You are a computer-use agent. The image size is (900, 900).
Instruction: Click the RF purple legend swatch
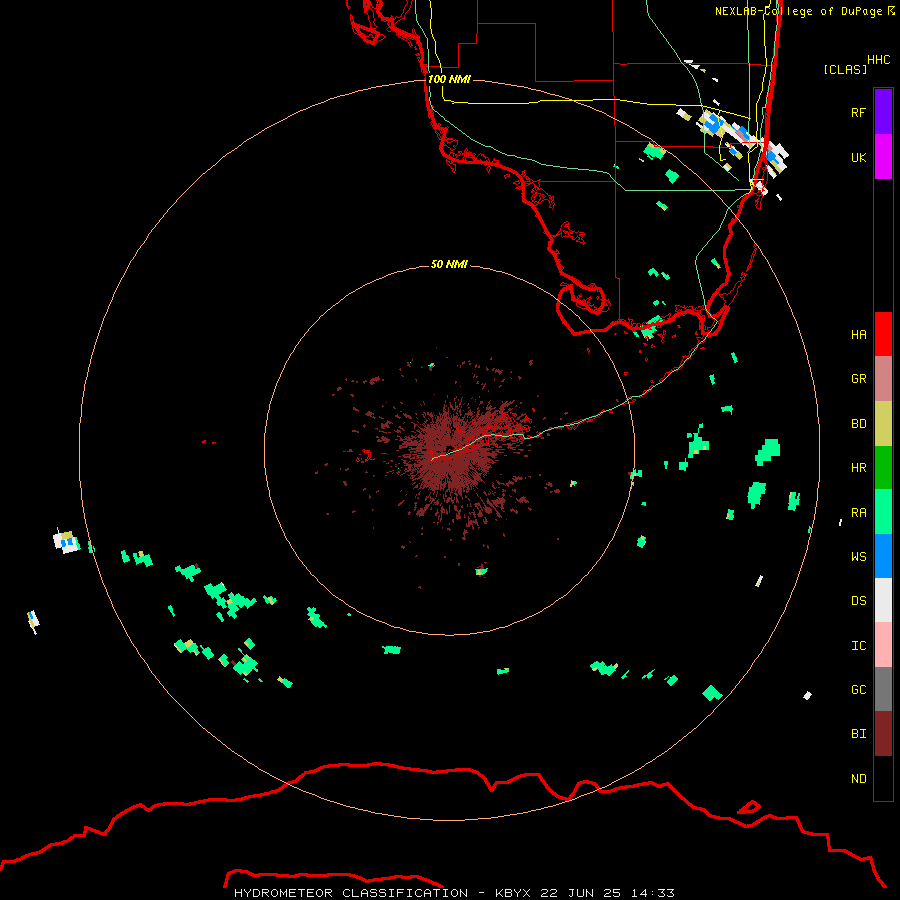pyautogui.click(x=883, y=112)
